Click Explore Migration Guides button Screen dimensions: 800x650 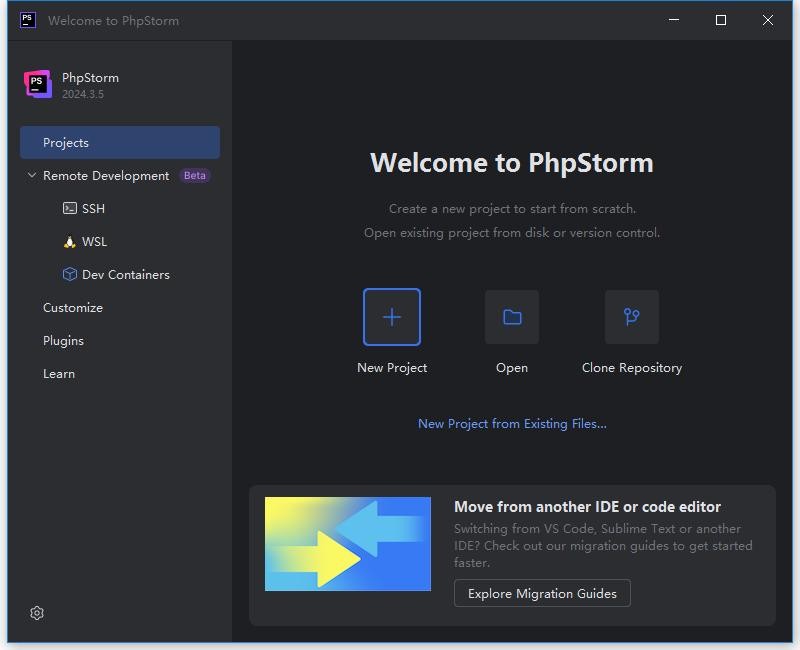coord(542,593)
